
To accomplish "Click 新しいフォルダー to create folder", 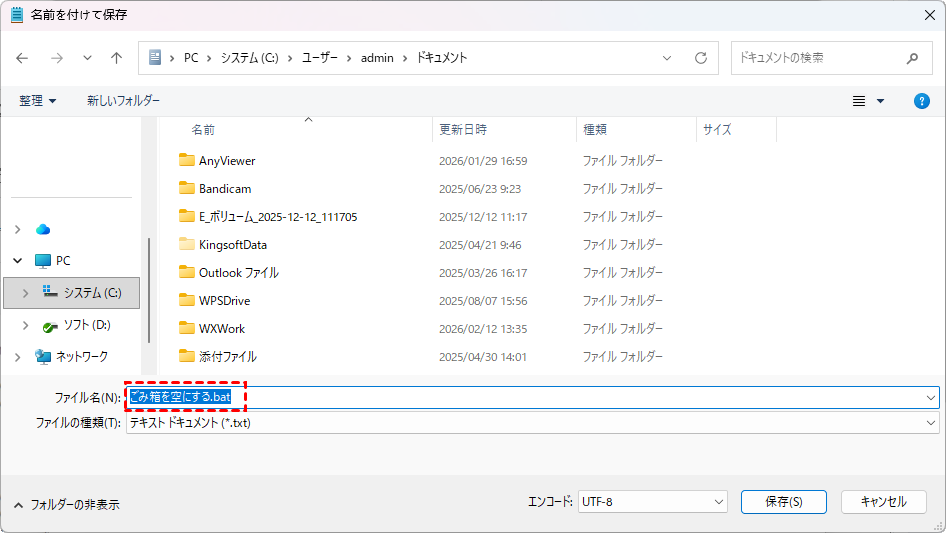I will (x=123, y=101).
